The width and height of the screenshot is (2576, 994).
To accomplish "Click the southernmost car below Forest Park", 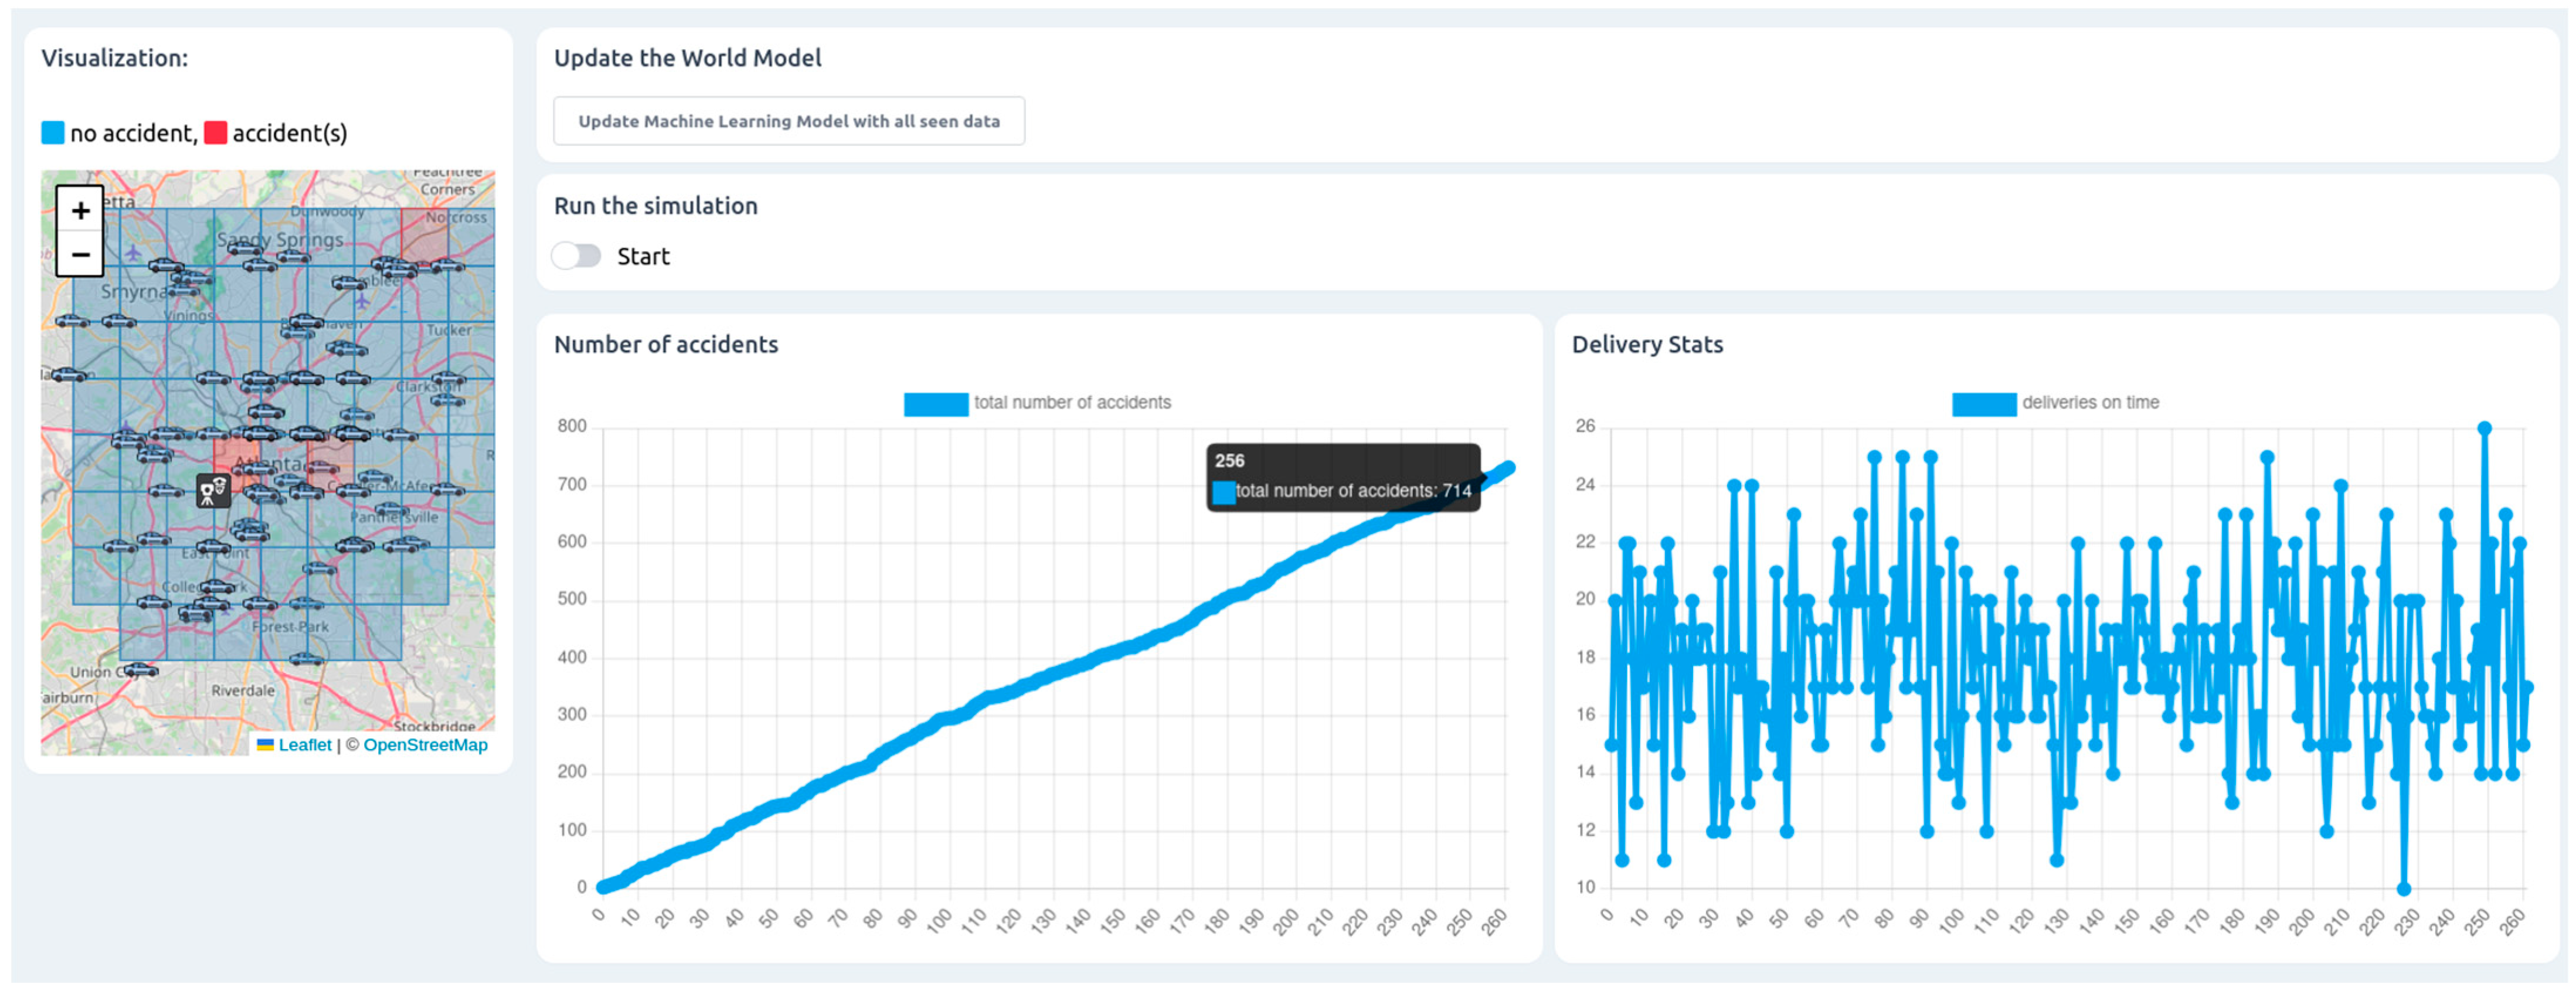I will point(306,658).
